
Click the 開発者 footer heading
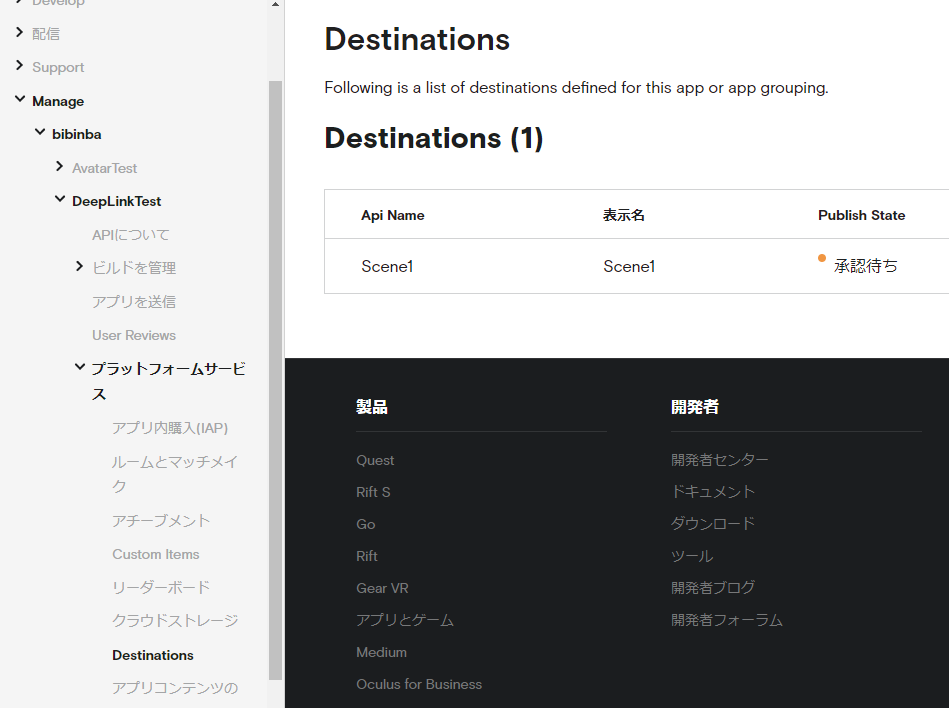(x=695, y=407)
